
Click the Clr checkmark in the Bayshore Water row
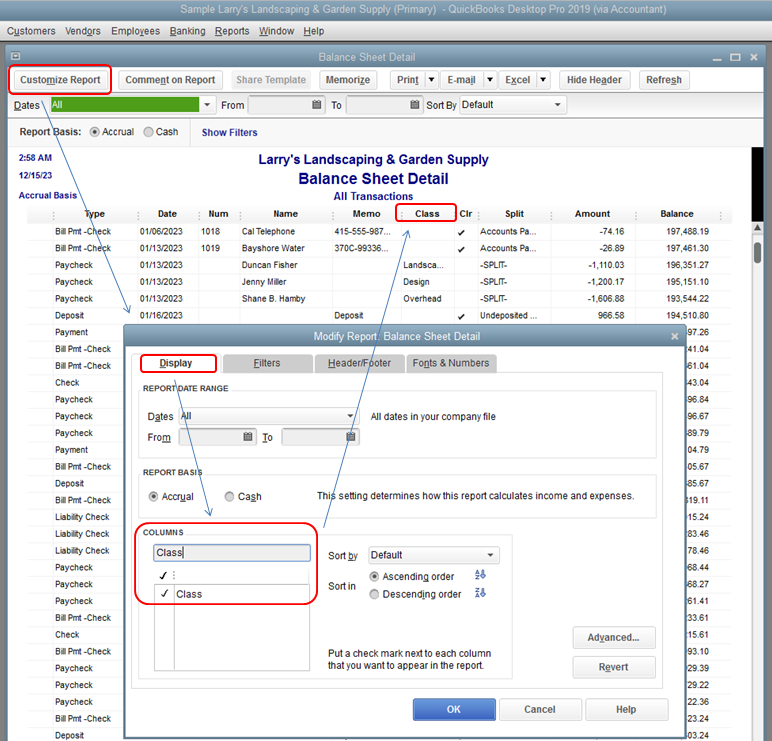pyautogui.click(x=461, y=249)
